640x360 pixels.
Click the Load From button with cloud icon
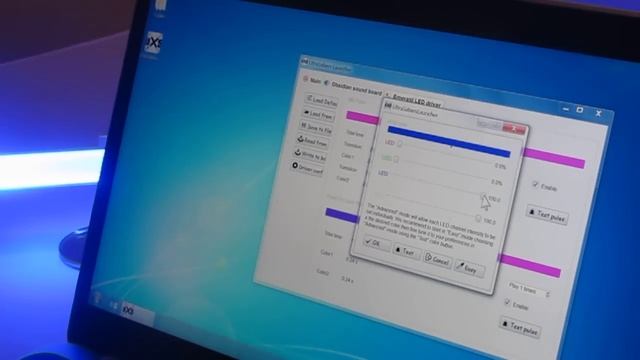[319, 114]
